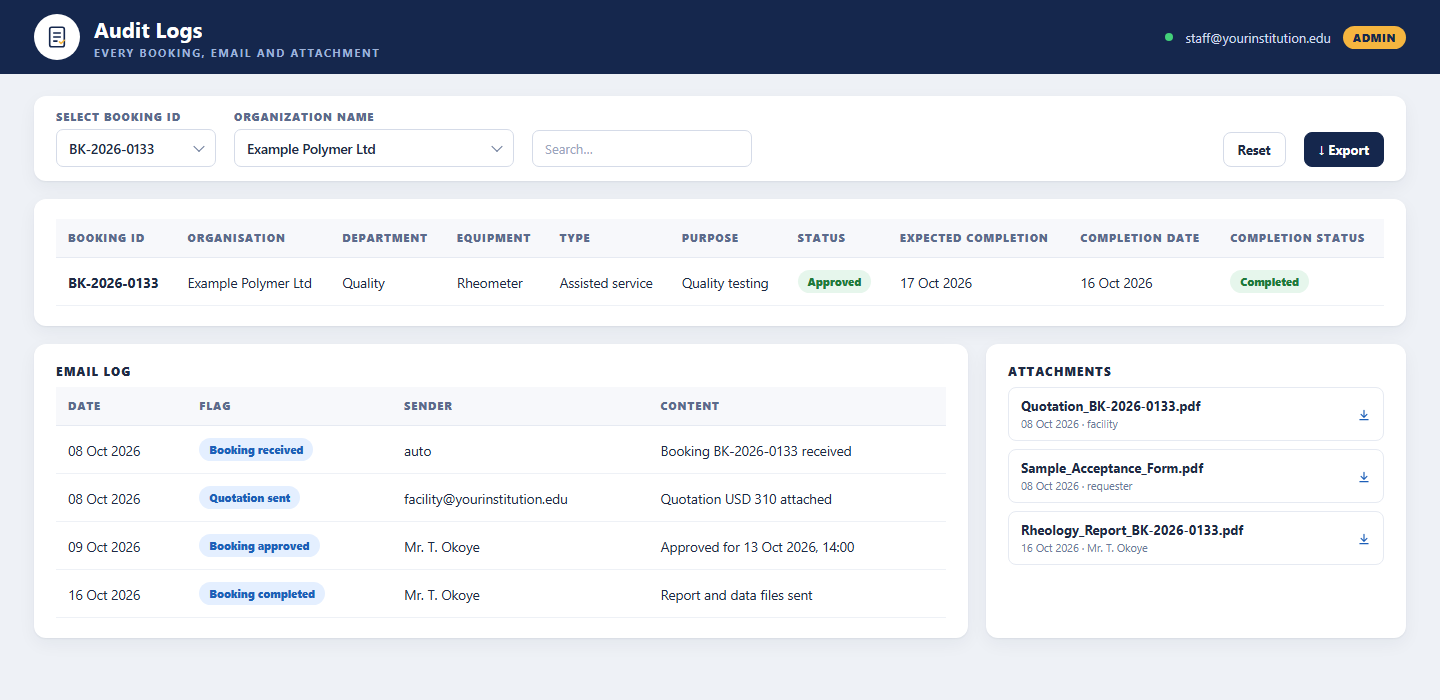Viewport: 1440px width, 700px height.
Task: Open the Sample_Acceptance_Form.pdf attachment
Action: pyautogui.click(x=1196, y=476)
